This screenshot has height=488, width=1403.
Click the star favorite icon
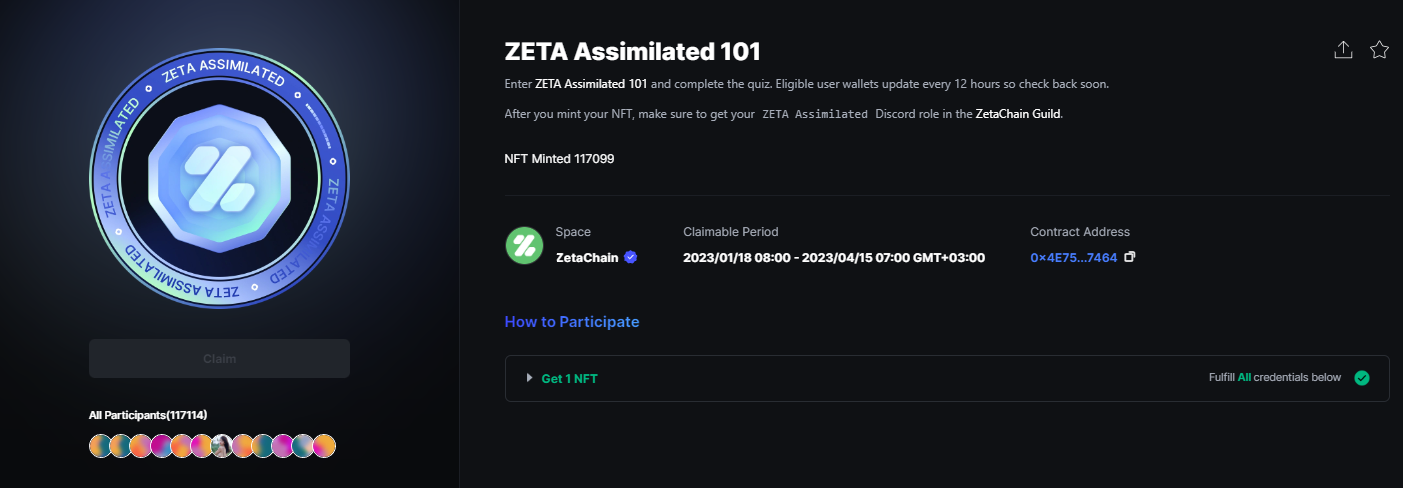coord(1379,50)
